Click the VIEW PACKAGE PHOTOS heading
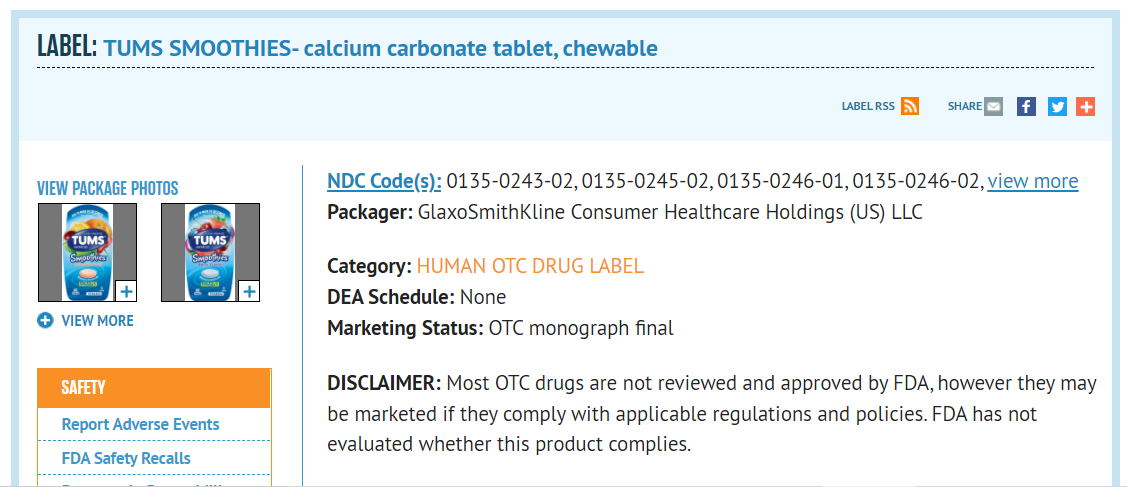 click(x=108, y=188)
